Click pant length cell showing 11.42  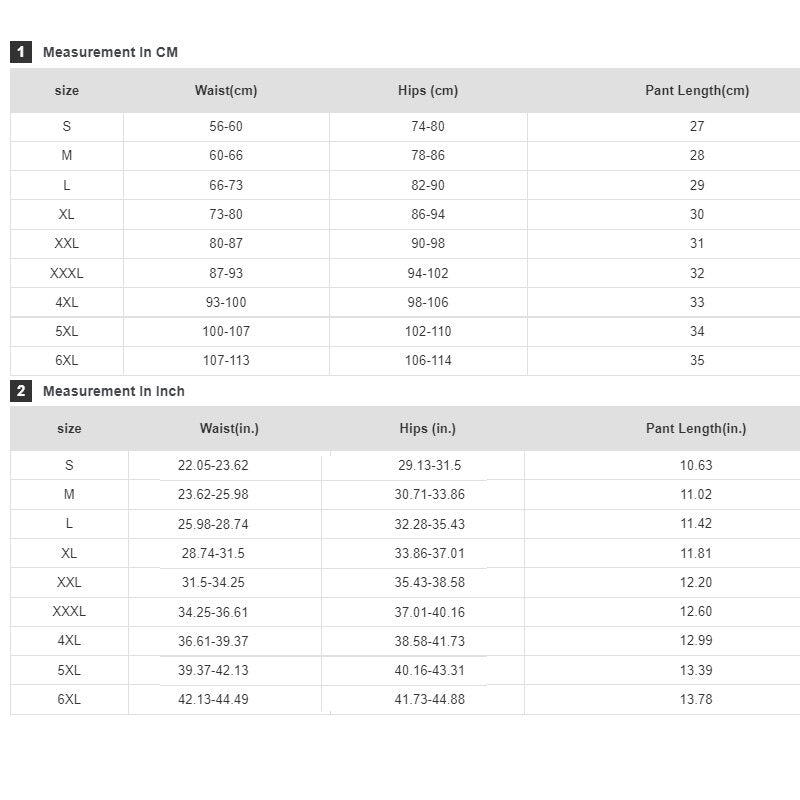696,523
